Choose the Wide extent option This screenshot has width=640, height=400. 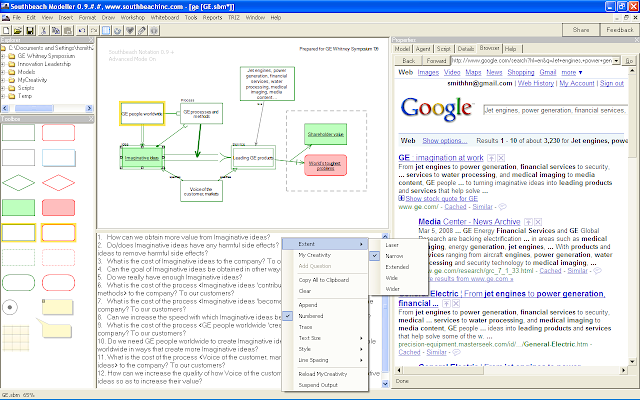click(x=398, y=278)
